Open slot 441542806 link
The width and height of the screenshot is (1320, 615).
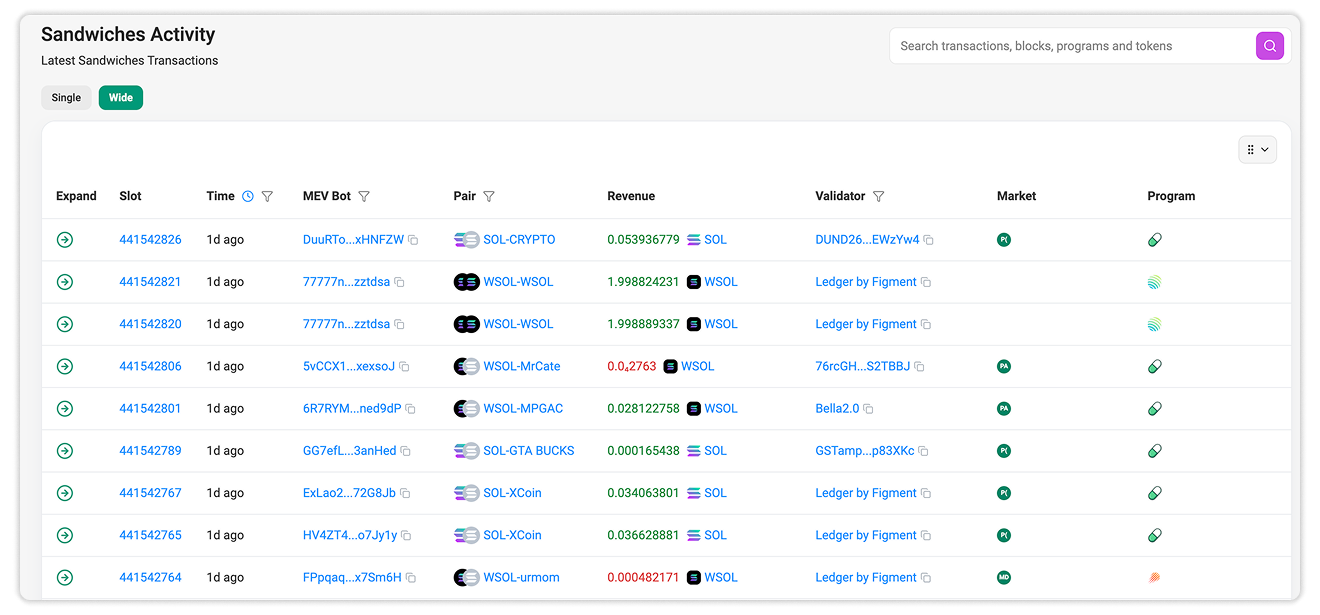(150, 366)
